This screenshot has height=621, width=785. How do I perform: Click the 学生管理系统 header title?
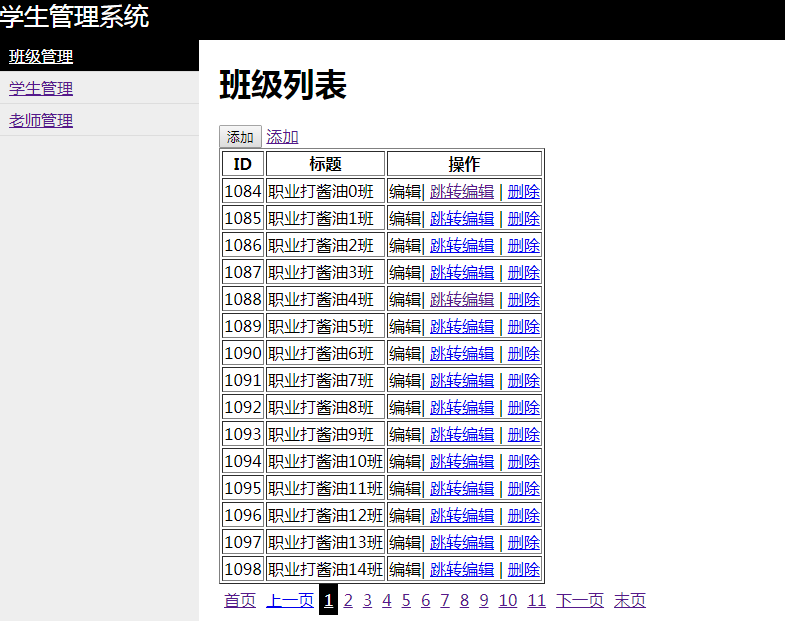tap(74, 17)
